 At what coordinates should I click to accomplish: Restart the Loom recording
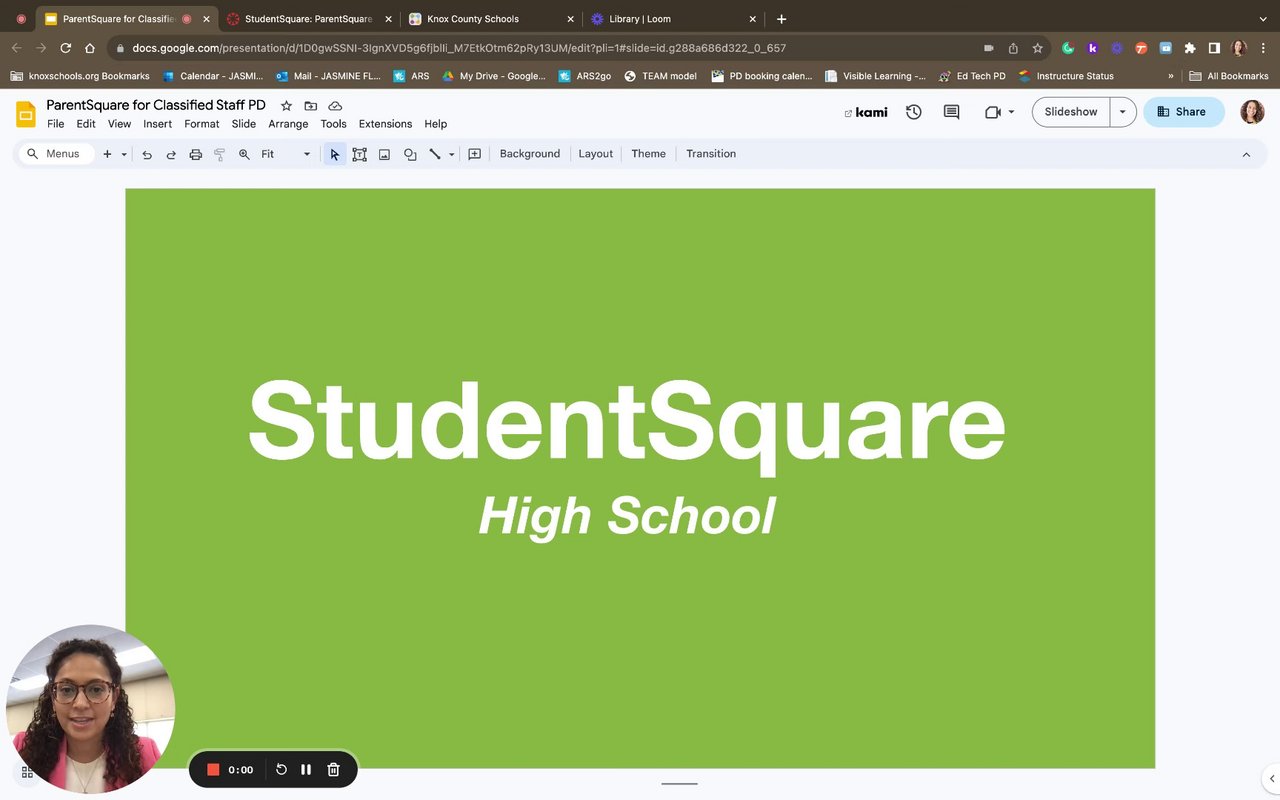281,770
